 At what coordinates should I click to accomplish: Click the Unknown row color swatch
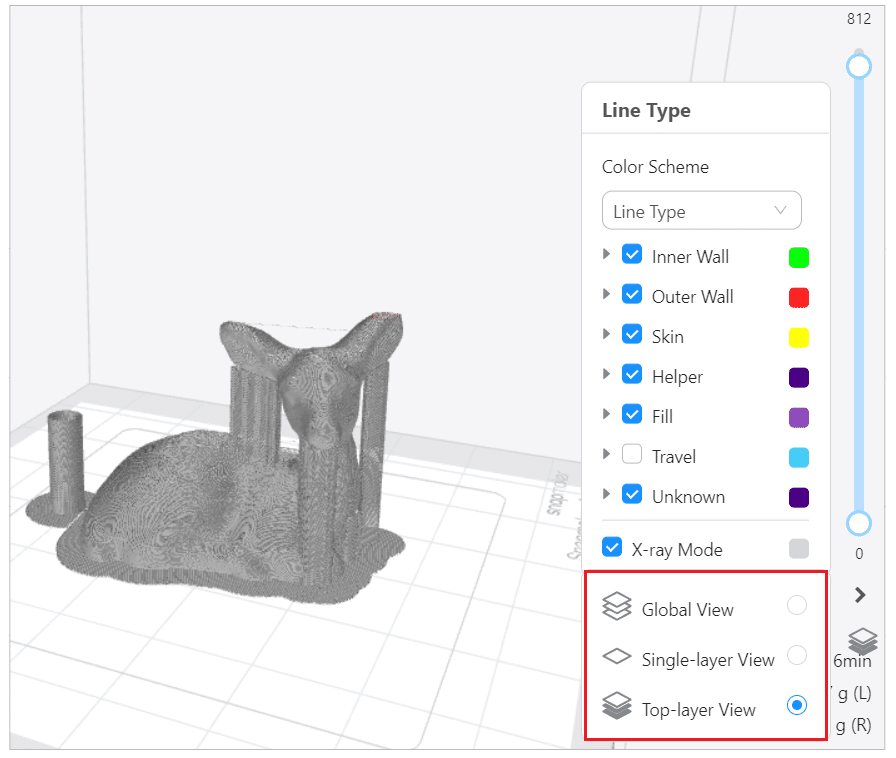point(799,497)
